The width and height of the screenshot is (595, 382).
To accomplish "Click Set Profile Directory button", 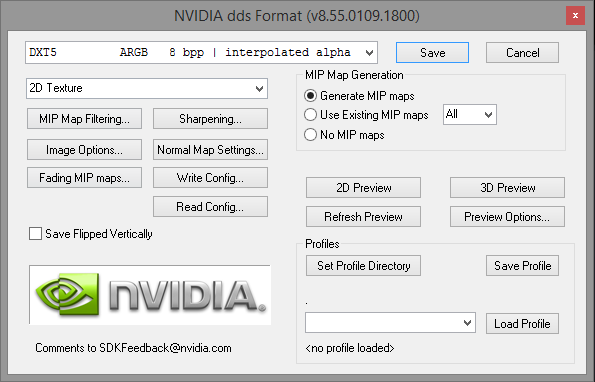I will [x=363, y=266].
